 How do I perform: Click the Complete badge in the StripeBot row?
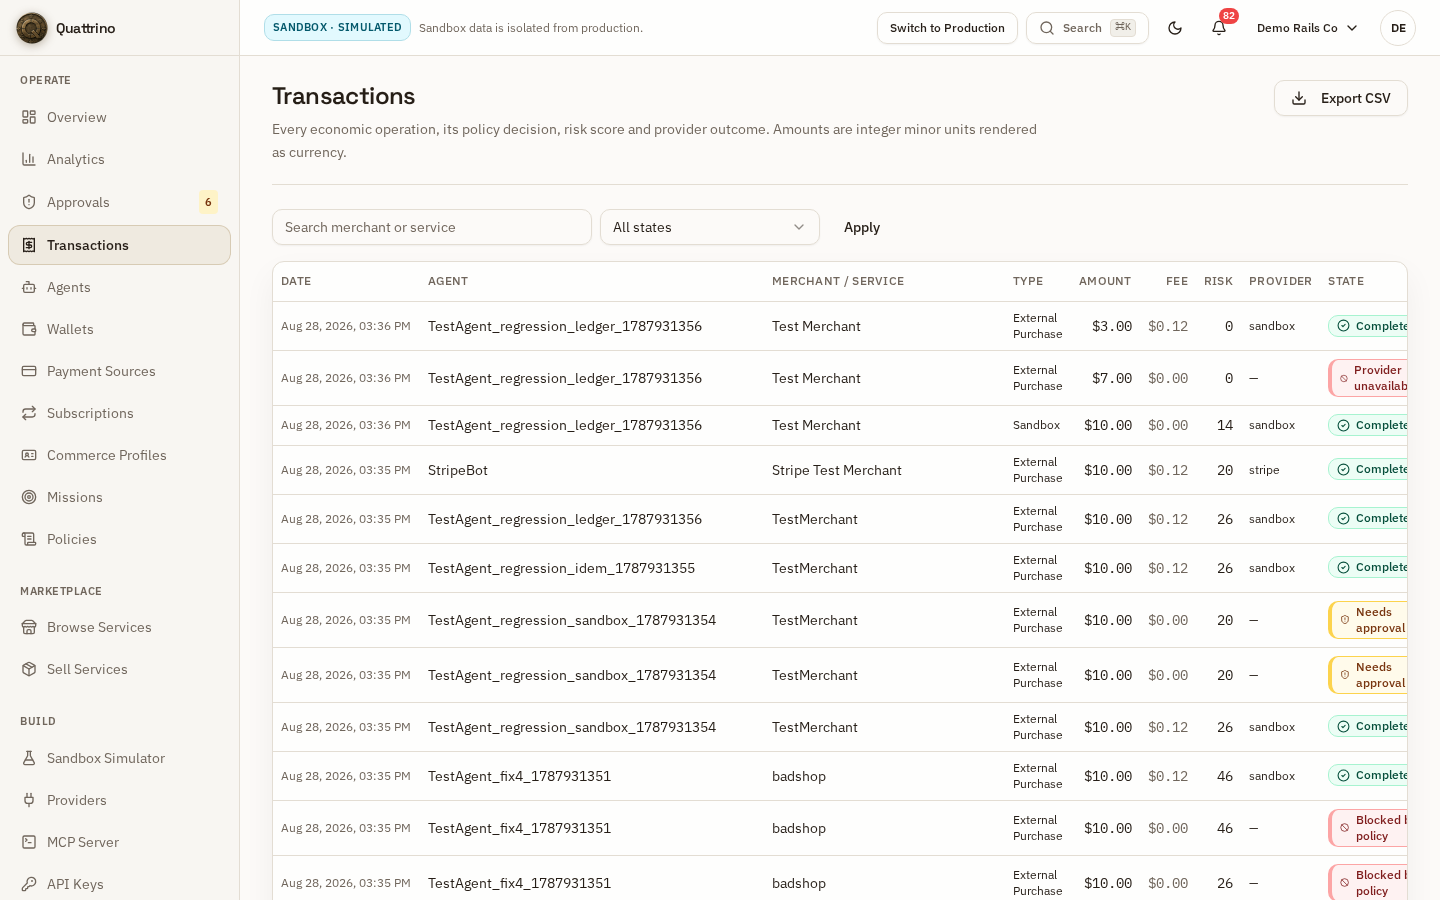[1369, 469]
